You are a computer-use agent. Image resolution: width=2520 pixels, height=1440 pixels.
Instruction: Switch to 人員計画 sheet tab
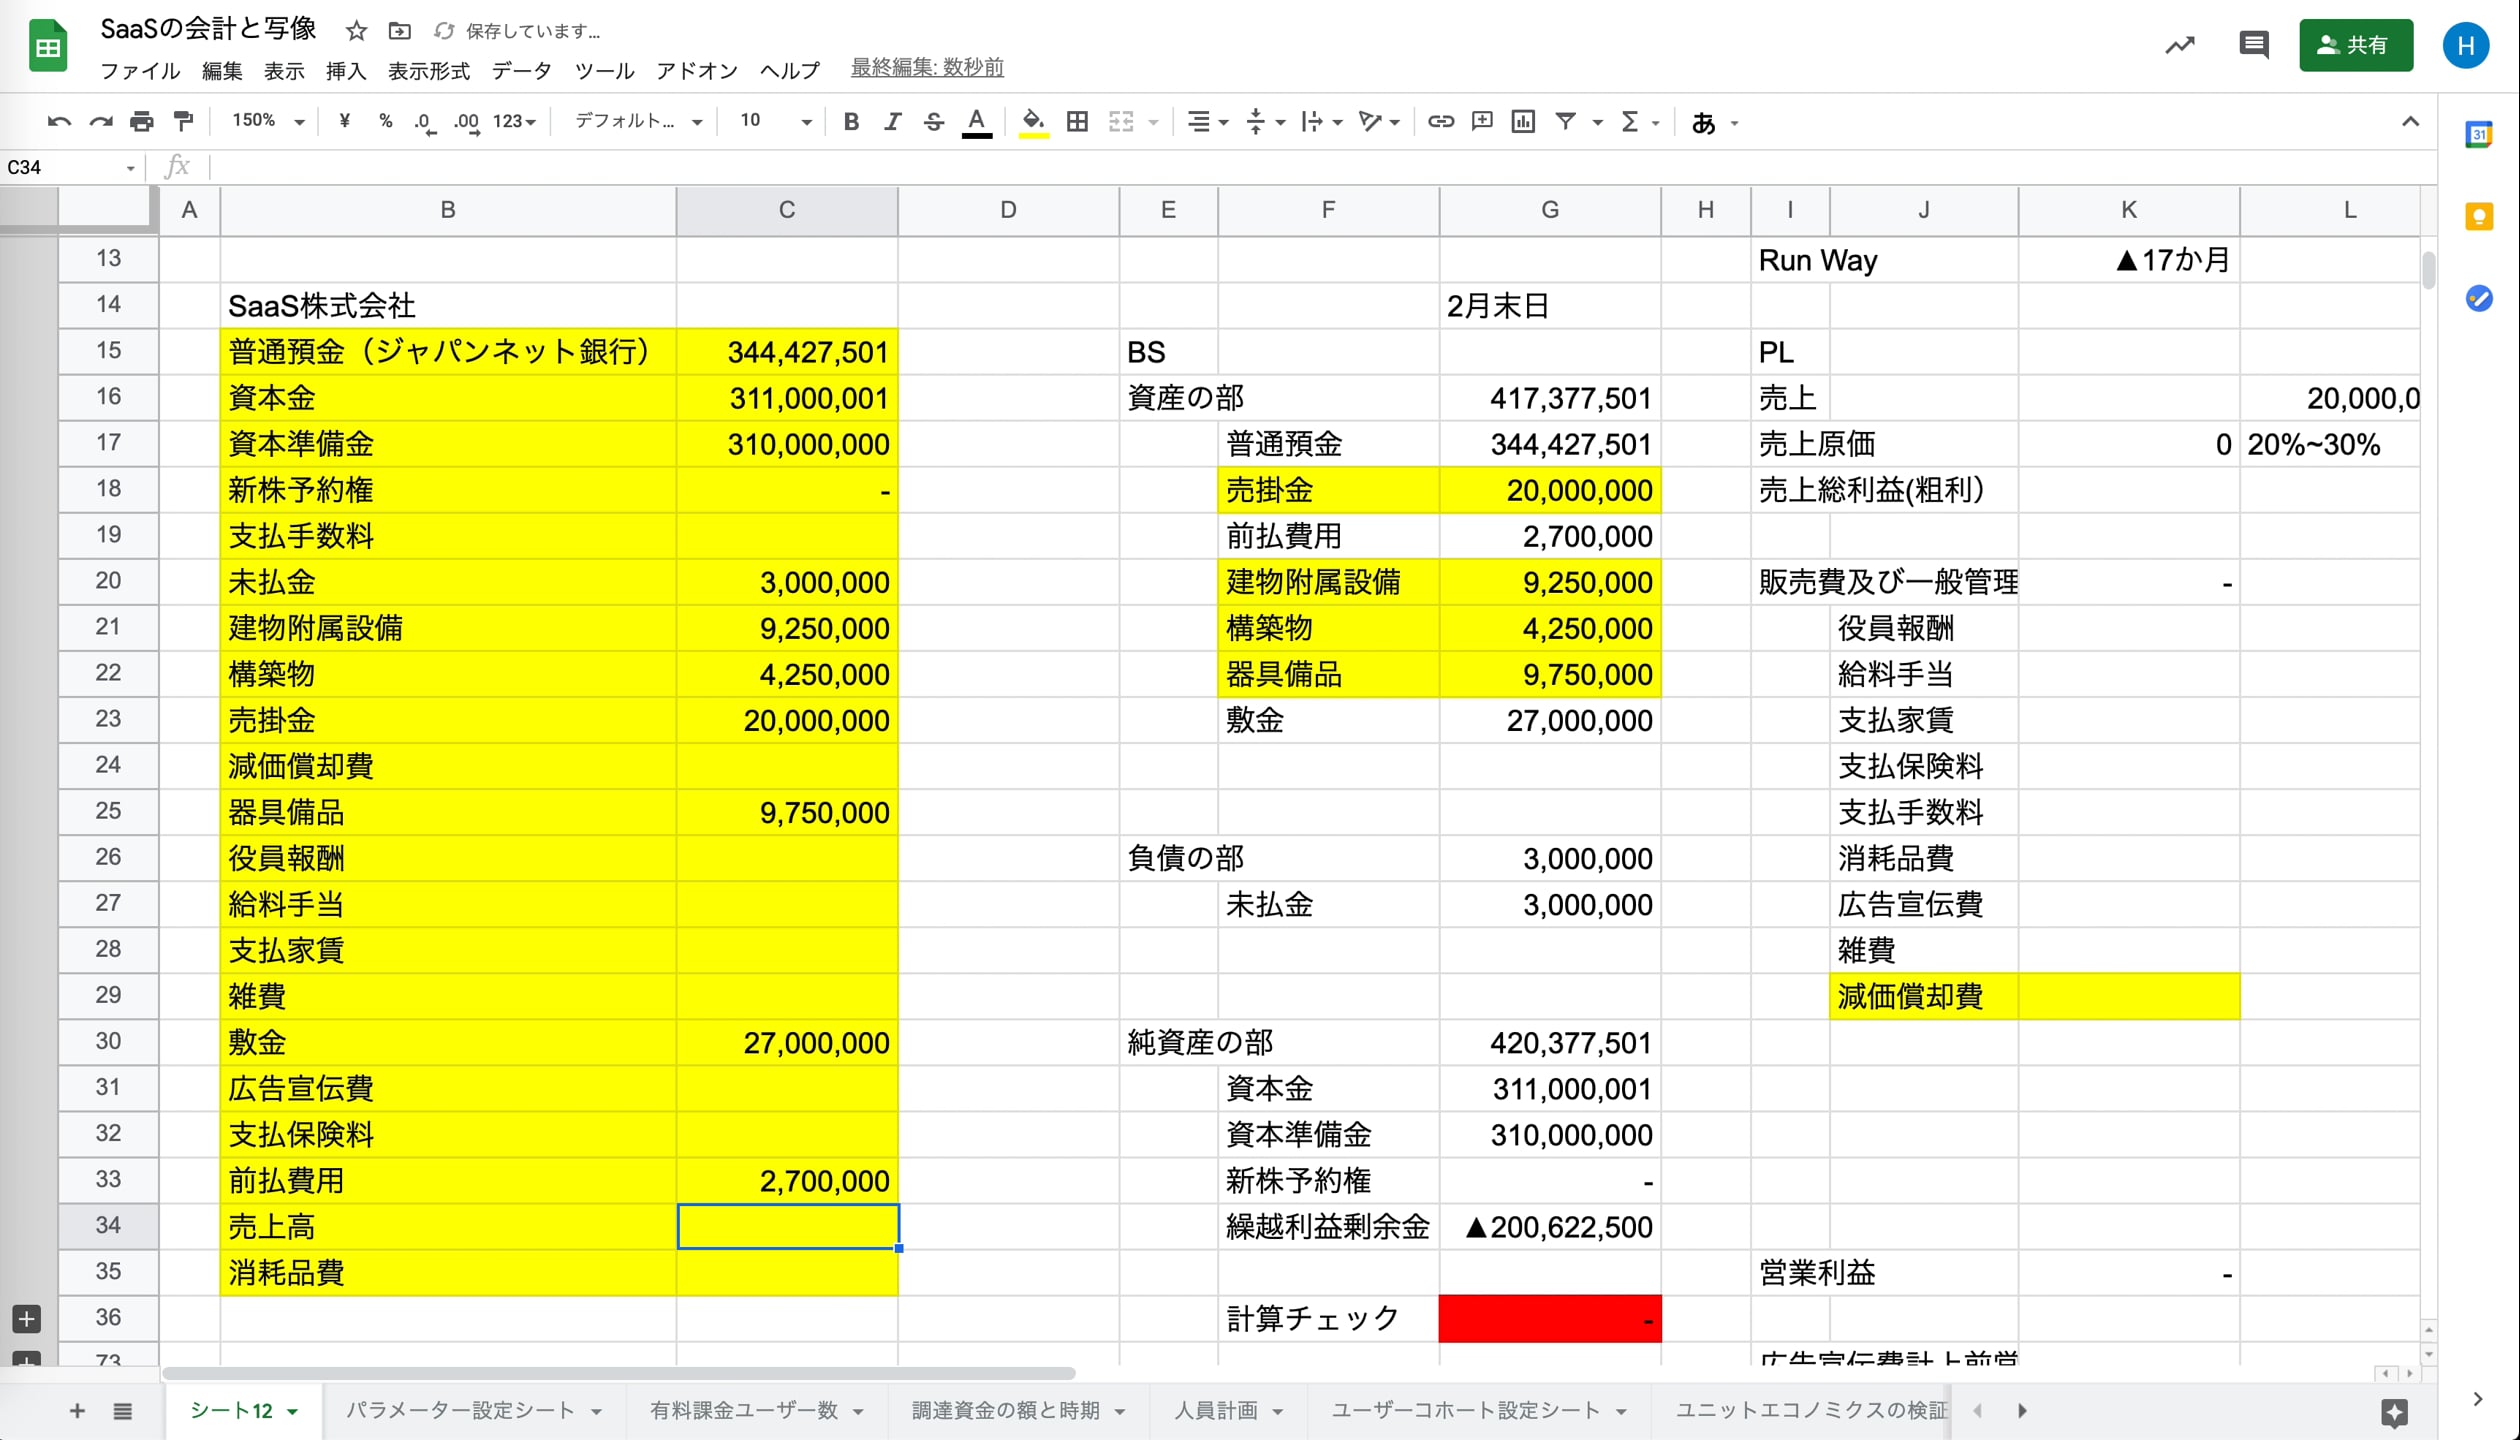[x=1215, y=1410]
